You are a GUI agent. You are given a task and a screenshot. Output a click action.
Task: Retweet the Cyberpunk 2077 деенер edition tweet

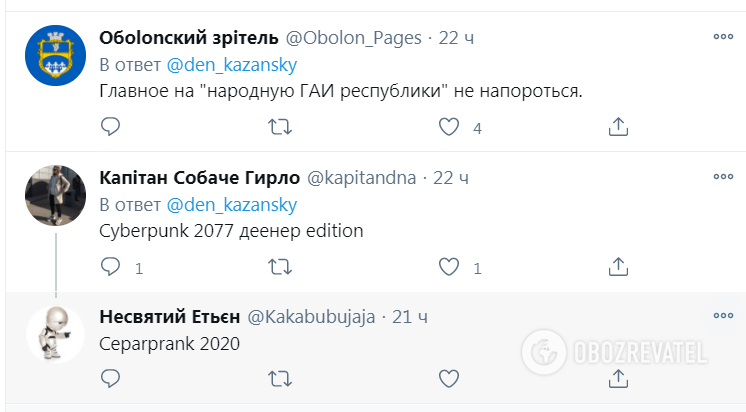pos(281,268)
